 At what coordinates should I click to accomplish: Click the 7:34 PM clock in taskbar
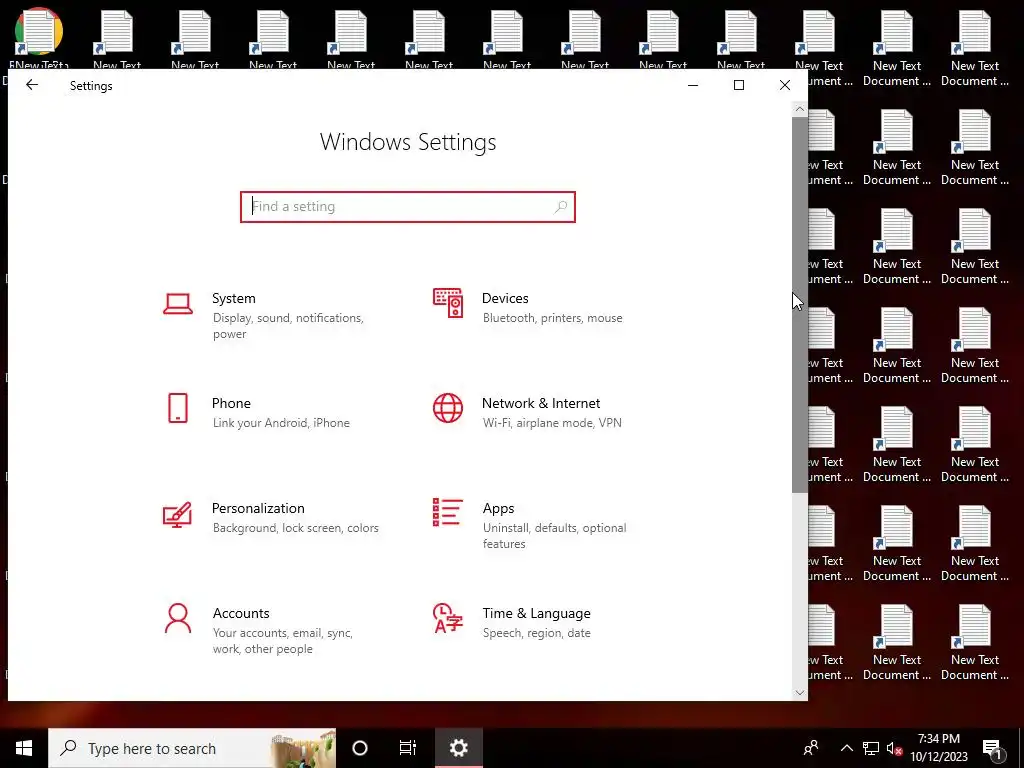938,739
